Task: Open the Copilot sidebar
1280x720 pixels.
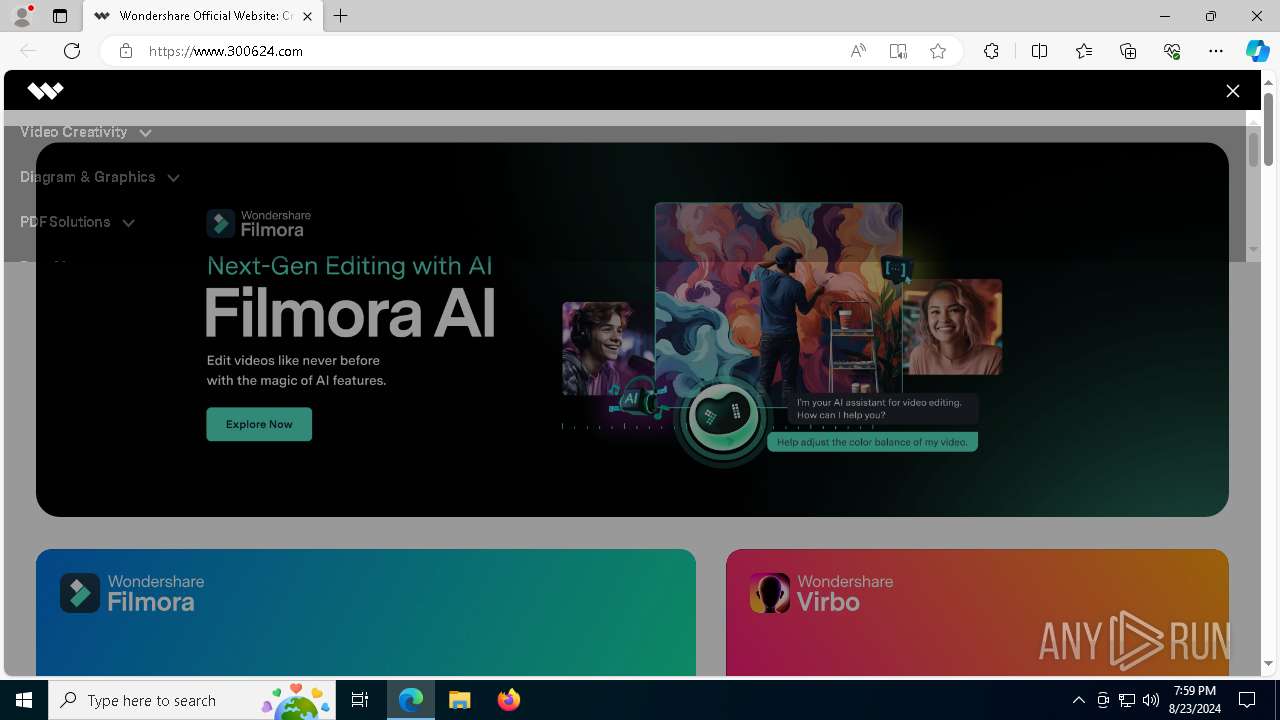Action: [1258, 51]
